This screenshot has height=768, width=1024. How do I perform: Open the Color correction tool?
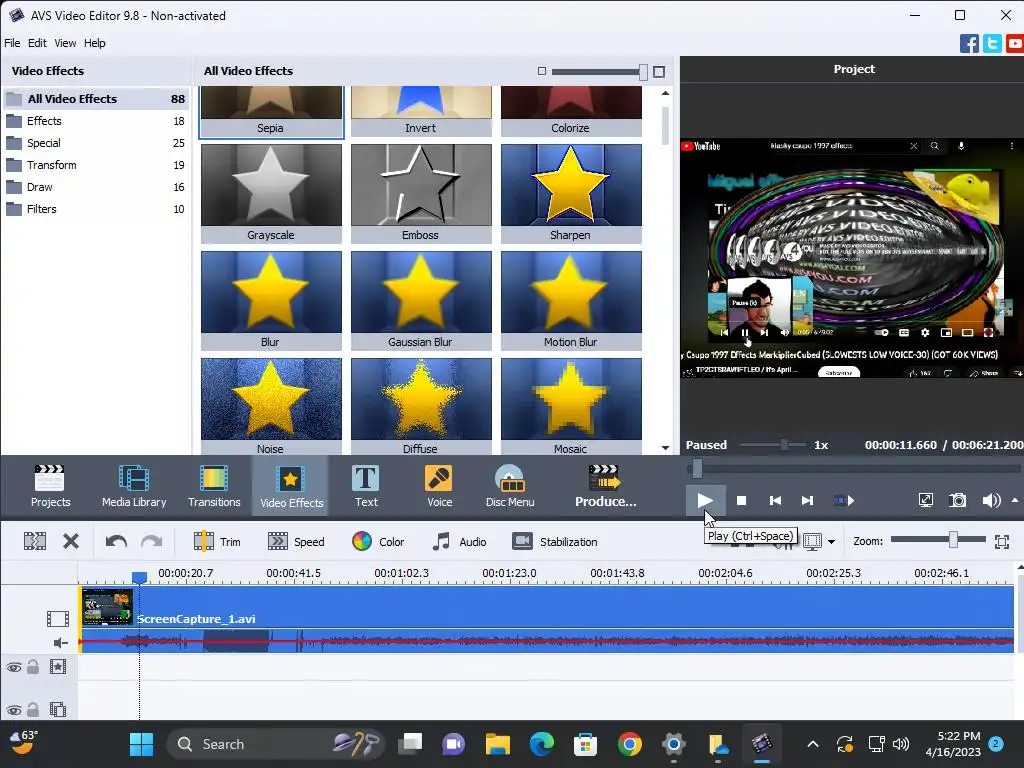pos(378,541)
